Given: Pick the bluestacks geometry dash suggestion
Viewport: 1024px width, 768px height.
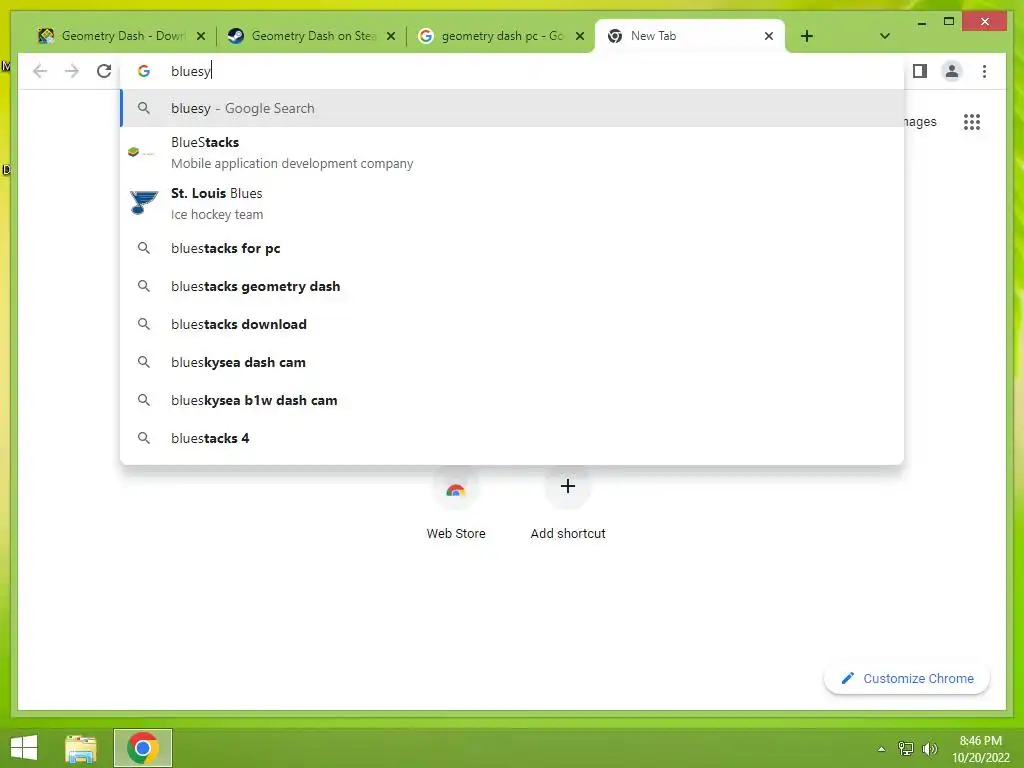Looking at the screenshot, I should pos(512,286).
